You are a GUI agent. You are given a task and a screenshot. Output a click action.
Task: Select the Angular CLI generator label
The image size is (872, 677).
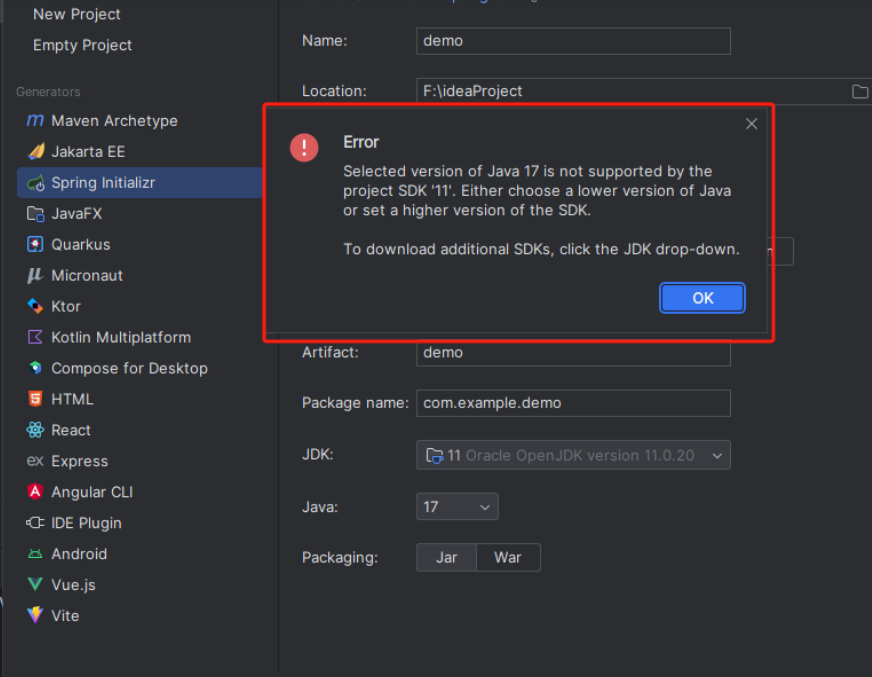pyautogui.click(x=92, y=492)
